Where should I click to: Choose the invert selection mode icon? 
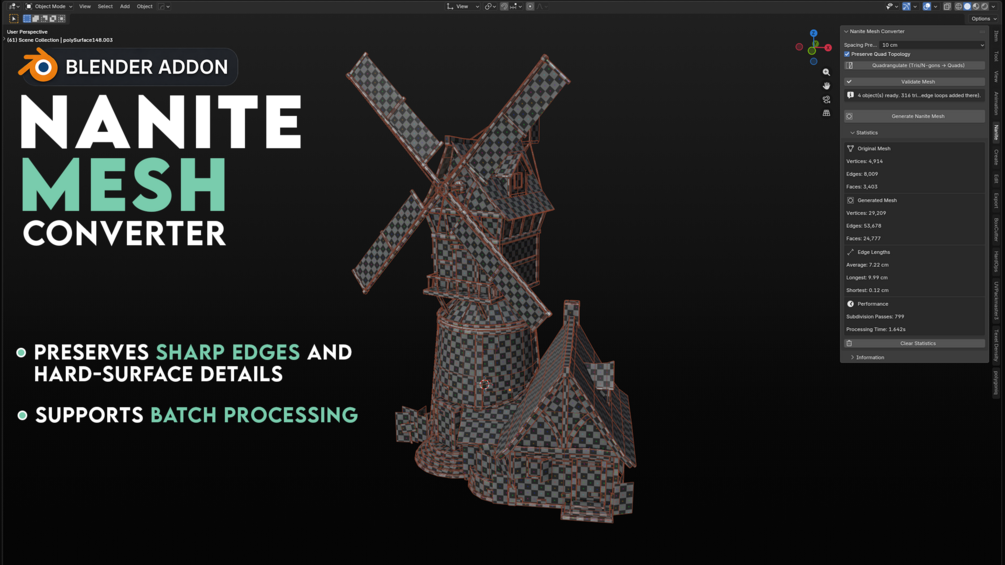(x=53, y=19)
